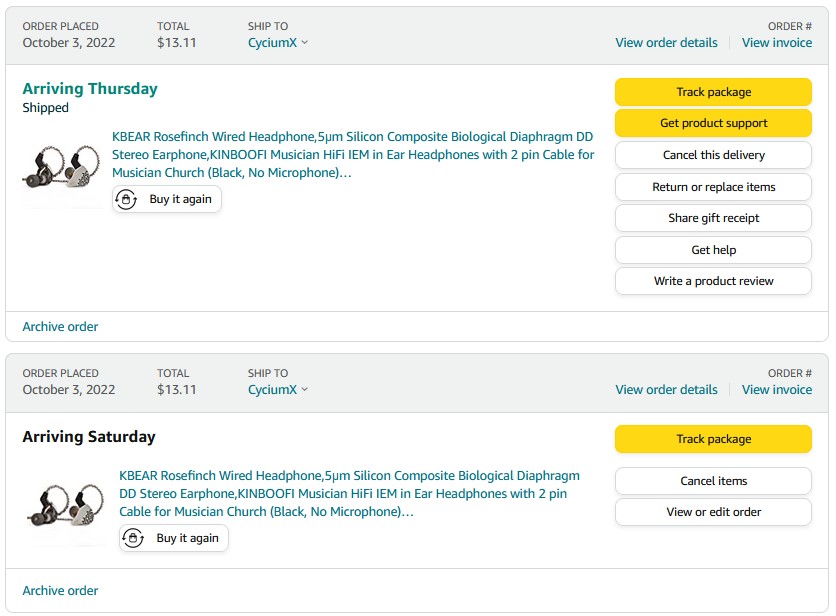
Task: View invoice for second order
Action: [x=776, y=390]
